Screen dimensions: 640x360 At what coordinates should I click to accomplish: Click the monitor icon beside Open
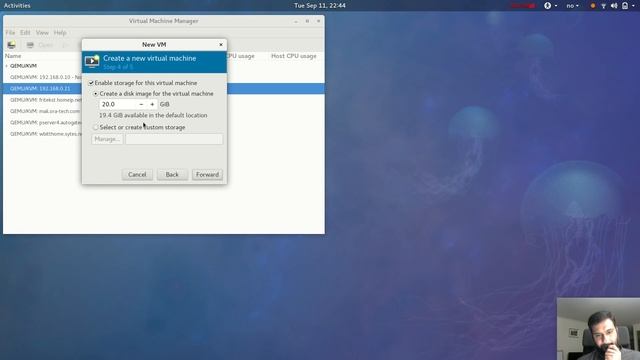30,45
